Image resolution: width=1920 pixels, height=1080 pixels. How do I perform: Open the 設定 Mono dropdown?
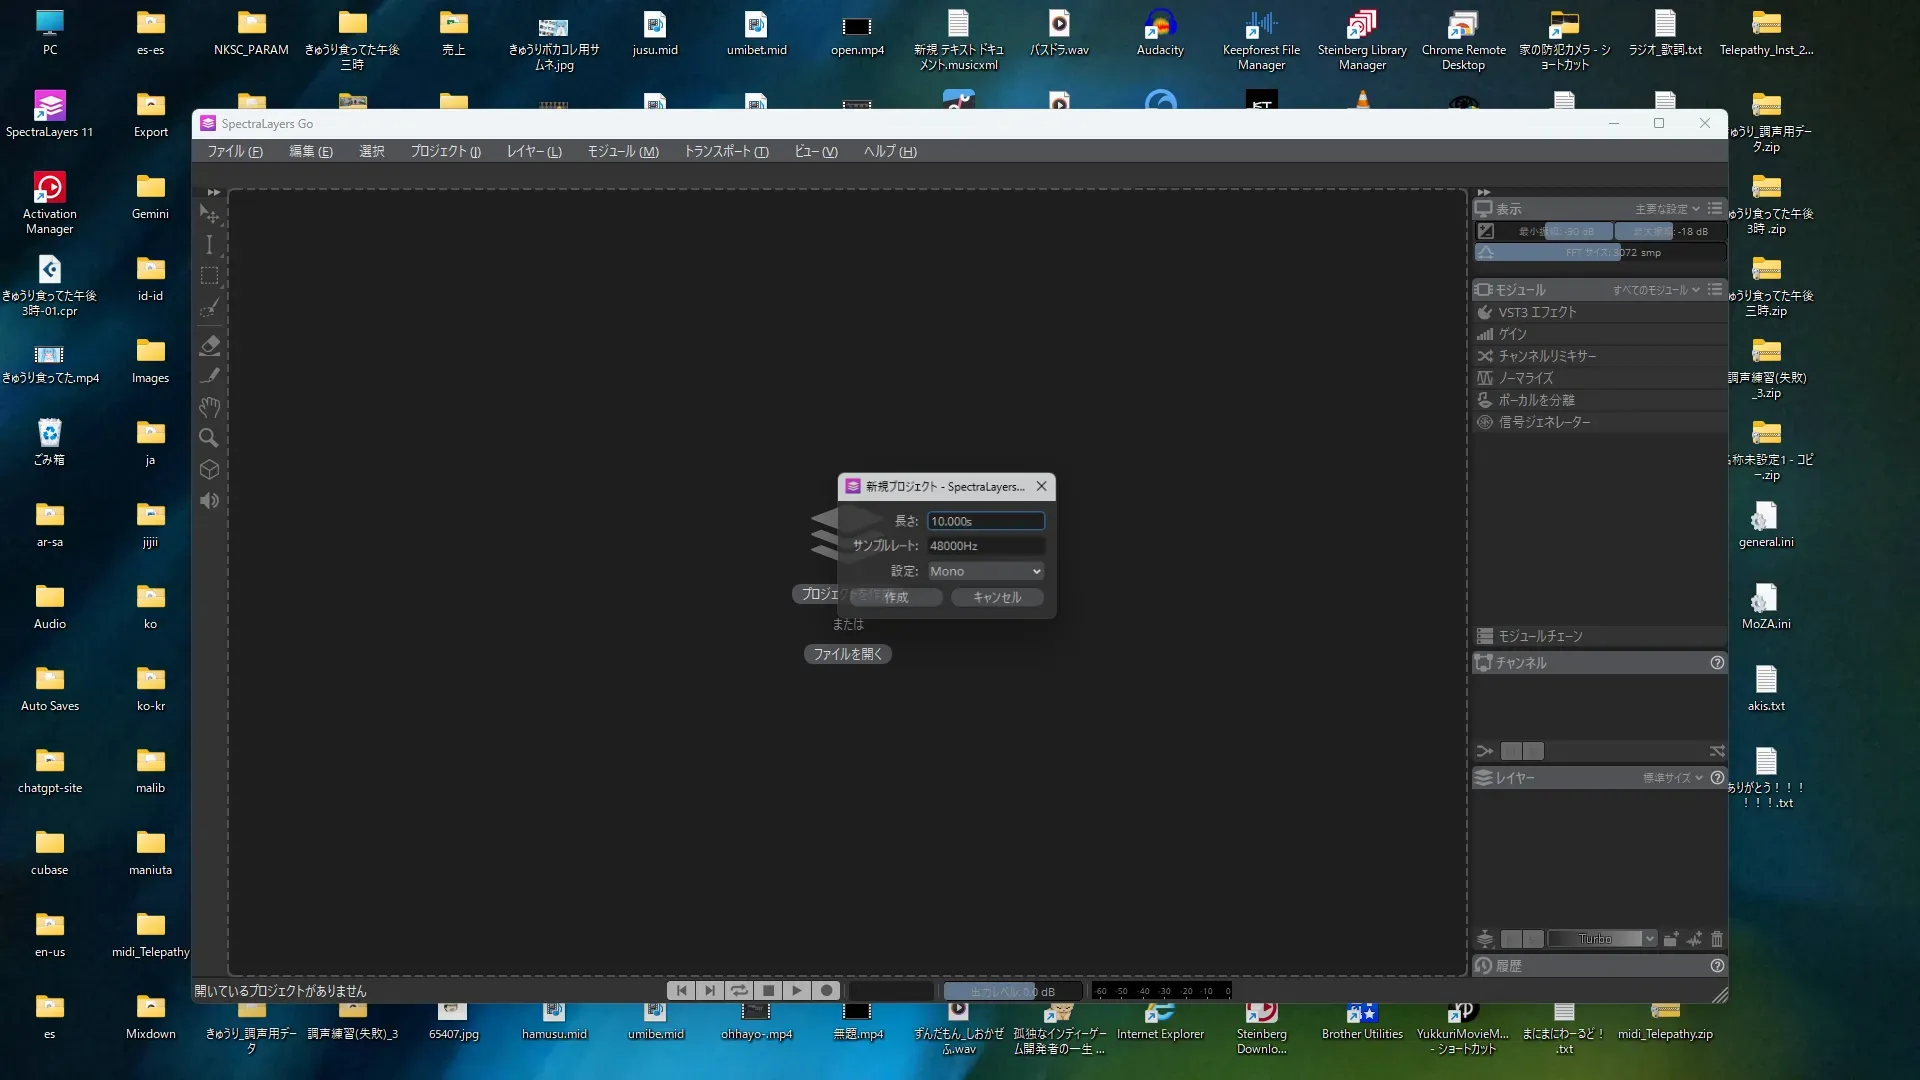click(x=985, y=571)
